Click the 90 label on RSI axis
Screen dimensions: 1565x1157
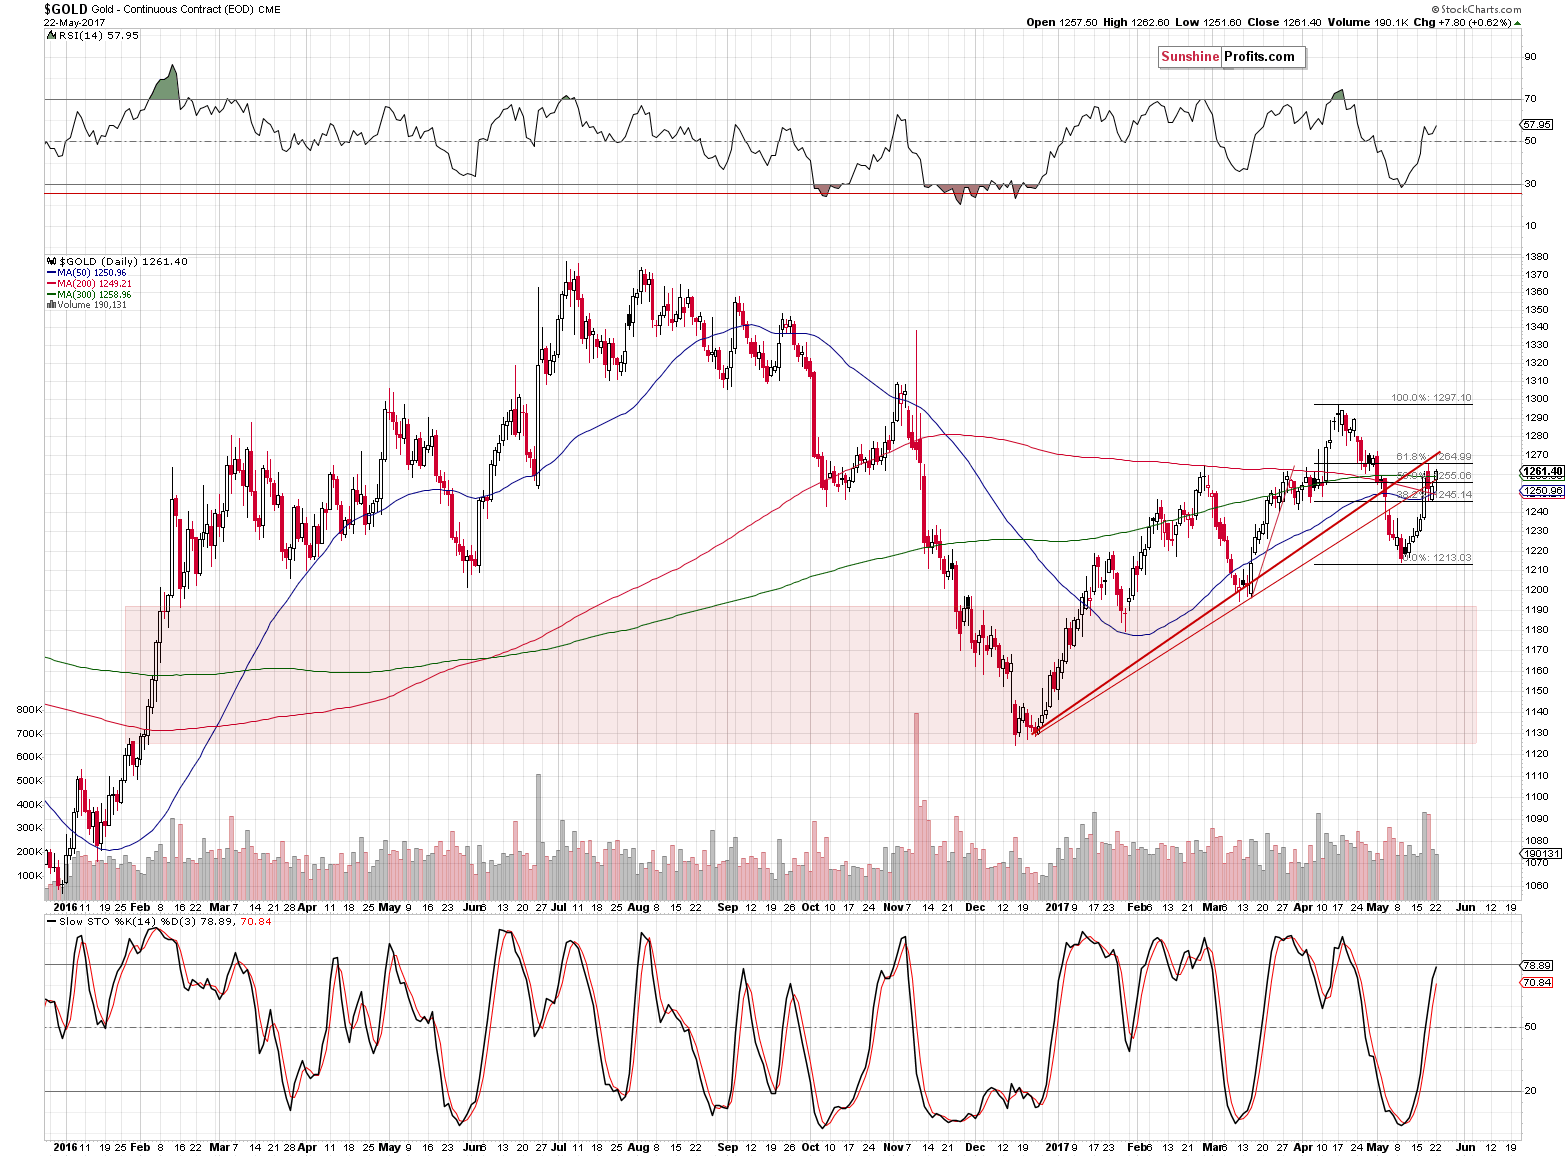(1530, 57)
